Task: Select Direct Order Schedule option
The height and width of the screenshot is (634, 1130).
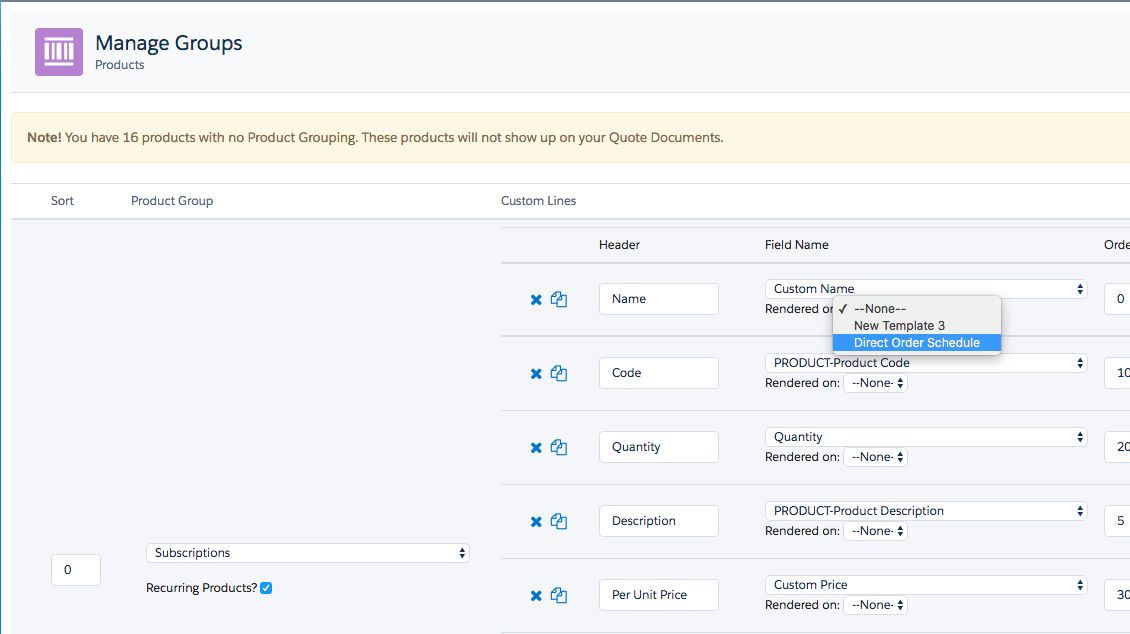Action: point(917,343)
